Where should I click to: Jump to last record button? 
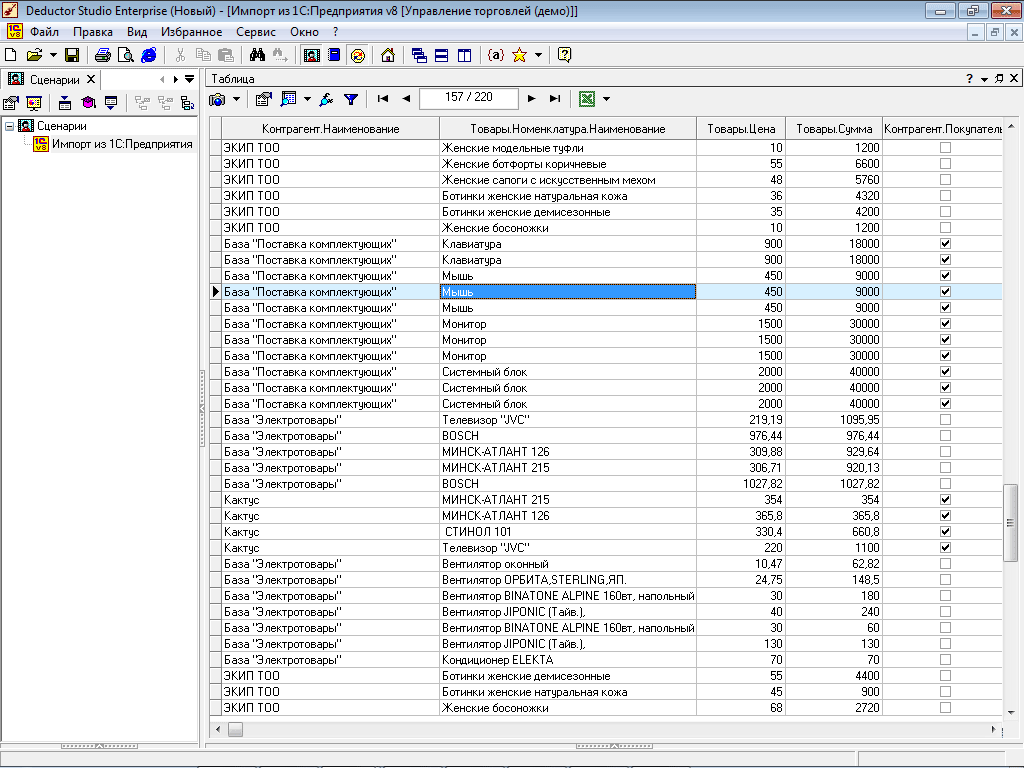[554, 99]
